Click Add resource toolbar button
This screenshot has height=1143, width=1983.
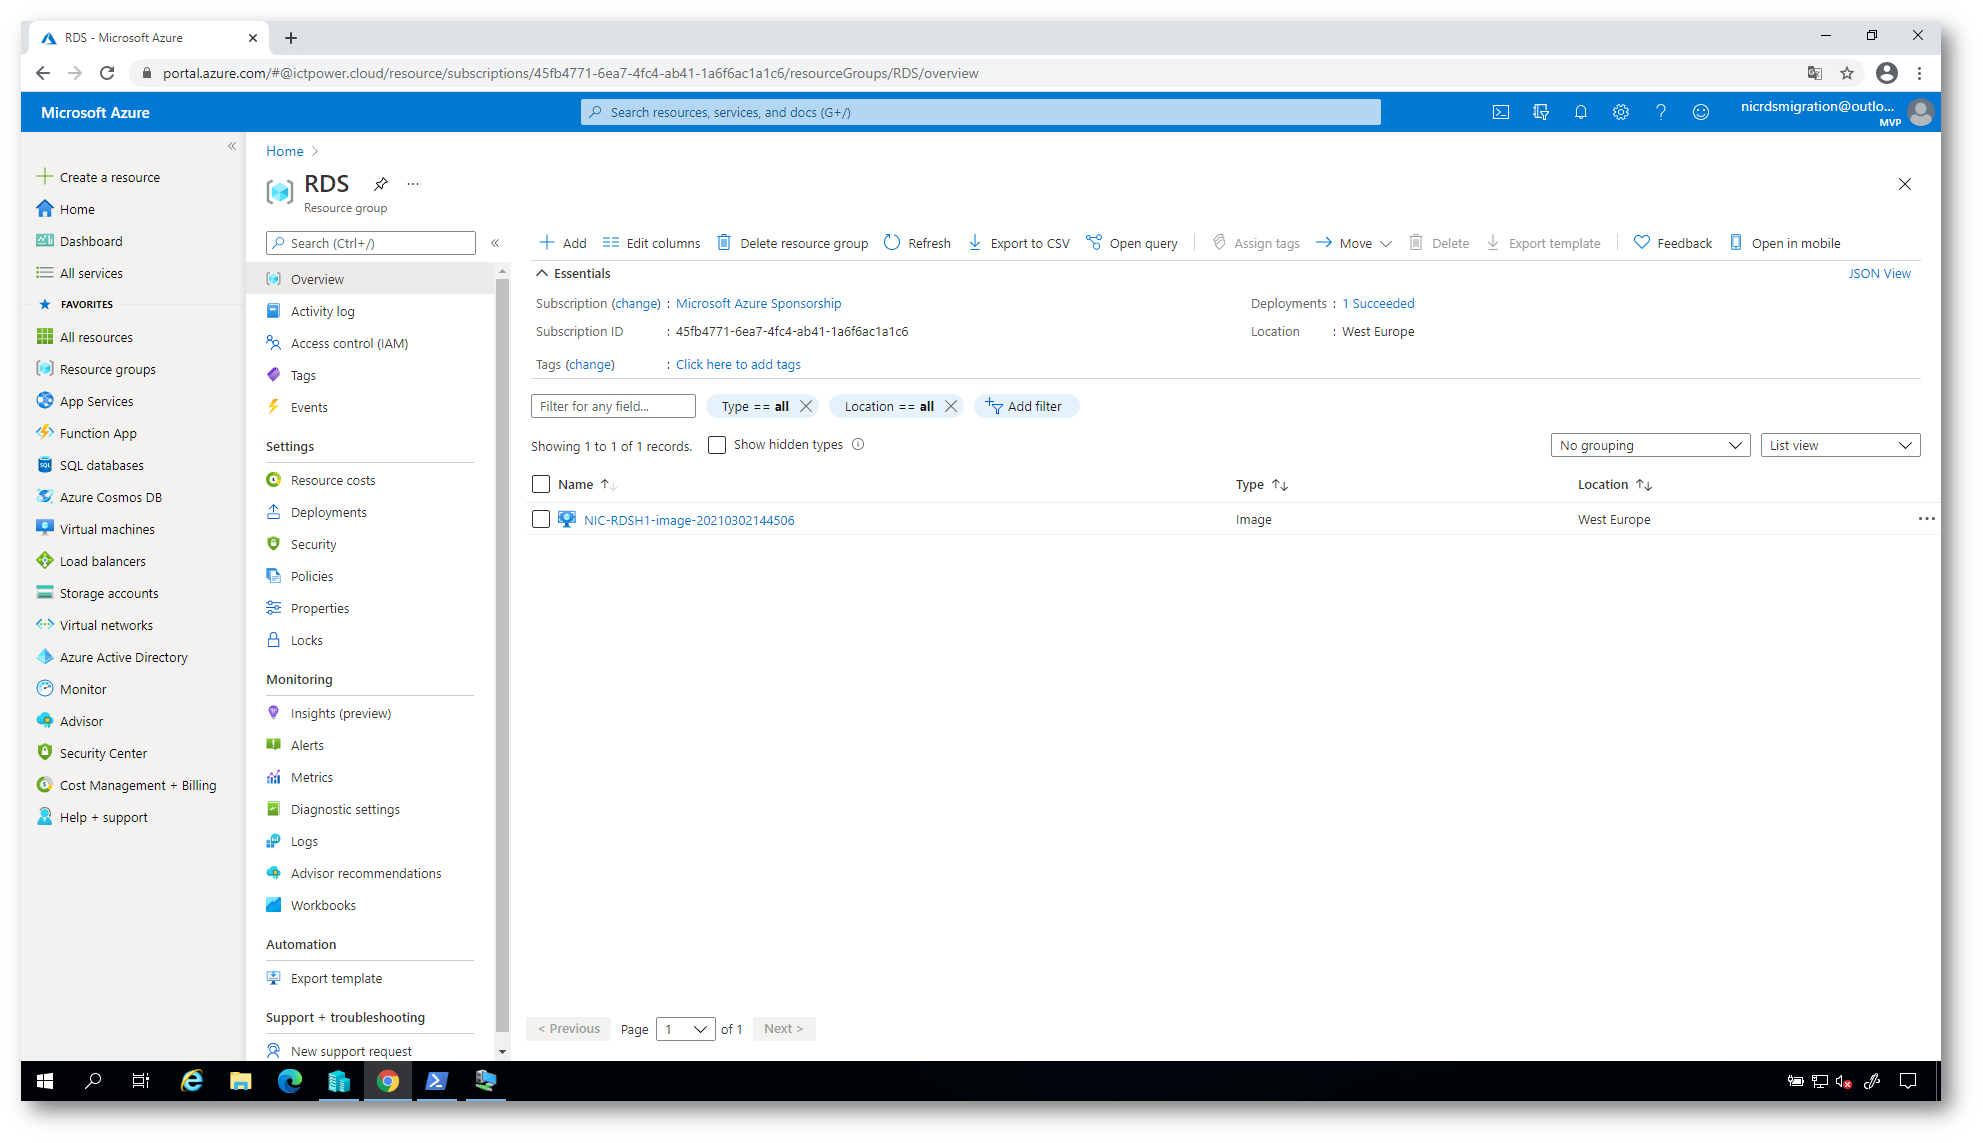[563, 243]
